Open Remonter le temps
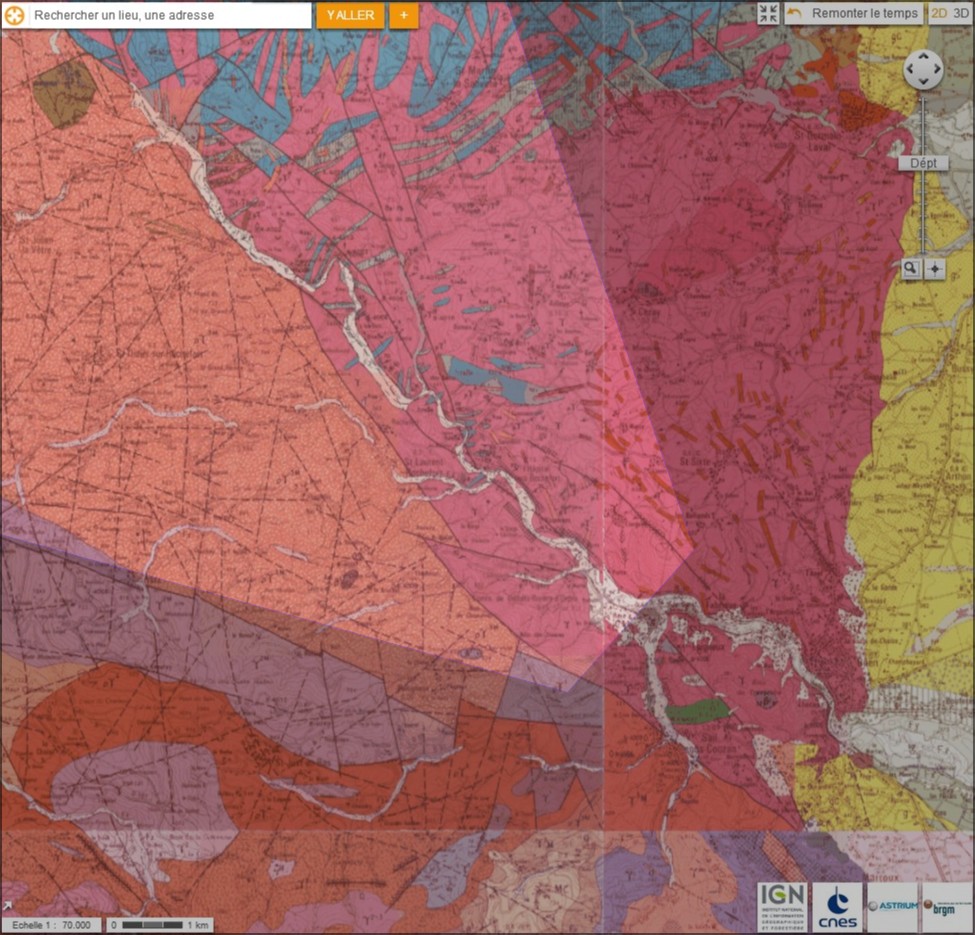The width and height of the screenshot is (975, 935). (853, 14)
